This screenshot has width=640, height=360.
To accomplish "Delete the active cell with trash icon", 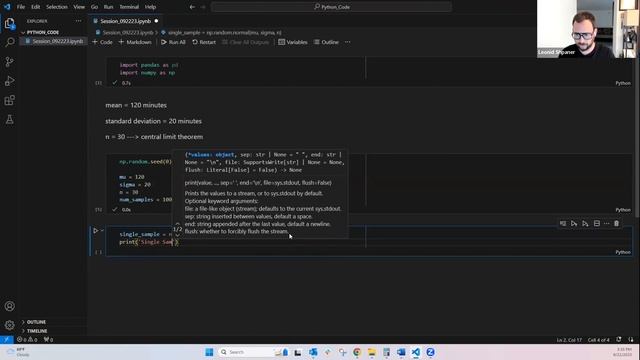I will point(616,224).
